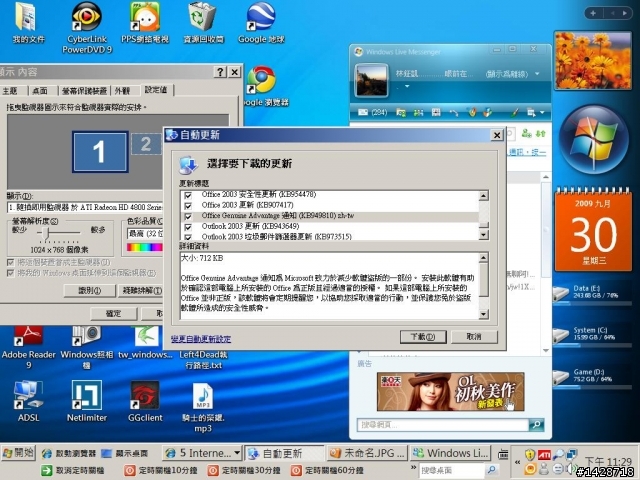Open the Recycle Bin desktop icon

(x=202, y=17)
